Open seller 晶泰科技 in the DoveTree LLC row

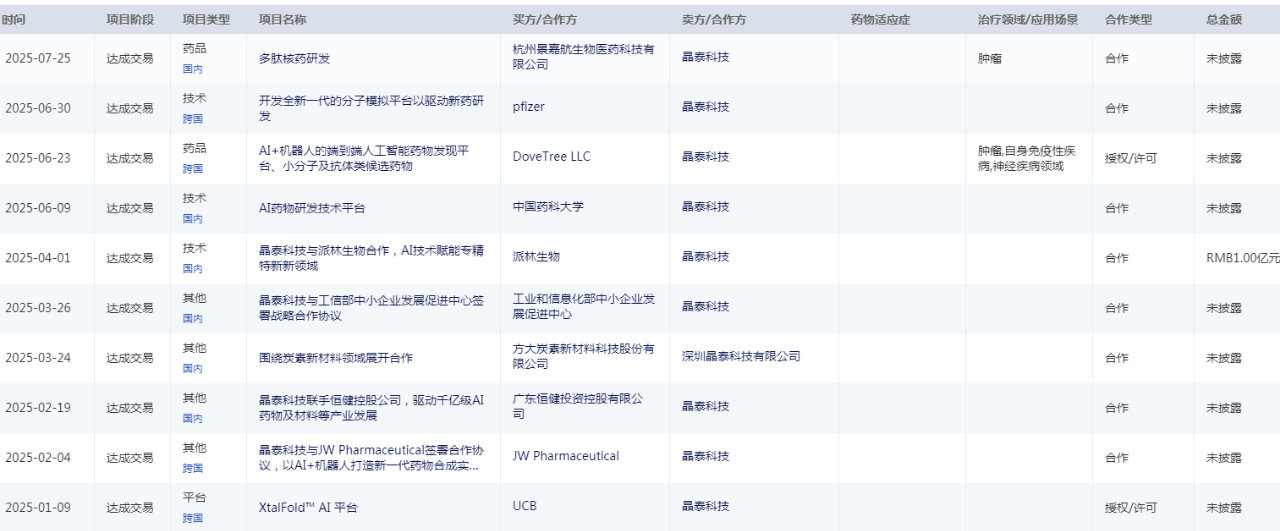point(706,157)
